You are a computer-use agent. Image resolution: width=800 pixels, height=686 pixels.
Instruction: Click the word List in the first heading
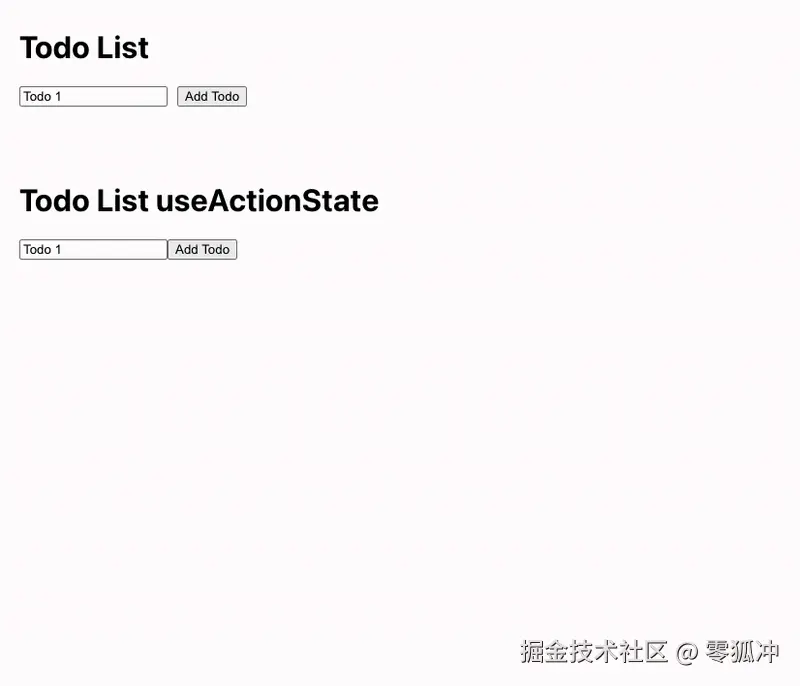tap(120, 47)
